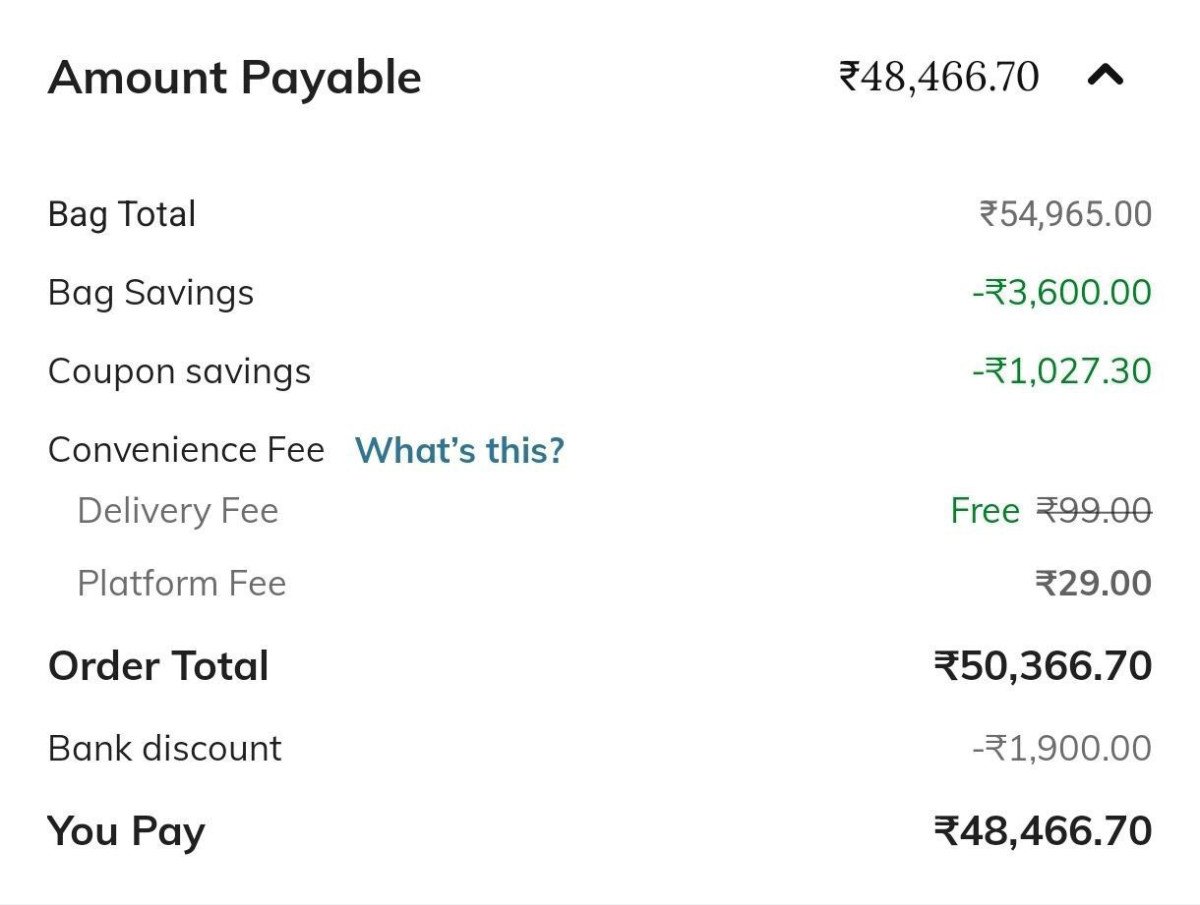
Task: Click the ₹50,366.70 order total value
Action: click(1043, 666)
